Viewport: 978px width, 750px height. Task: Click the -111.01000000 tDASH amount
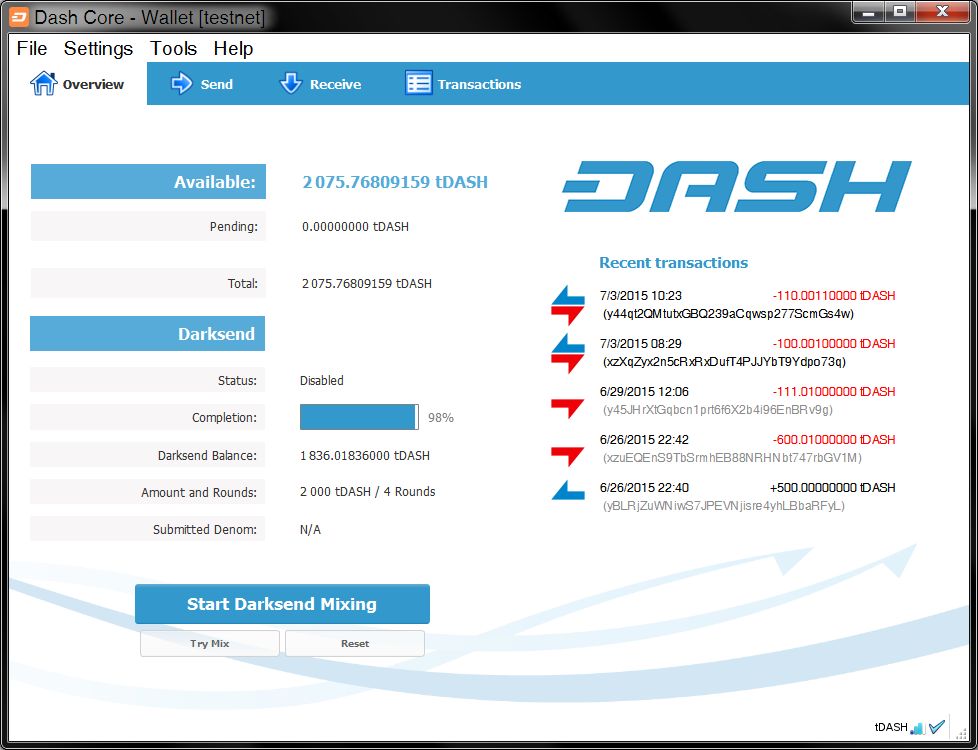coord(834,392)
